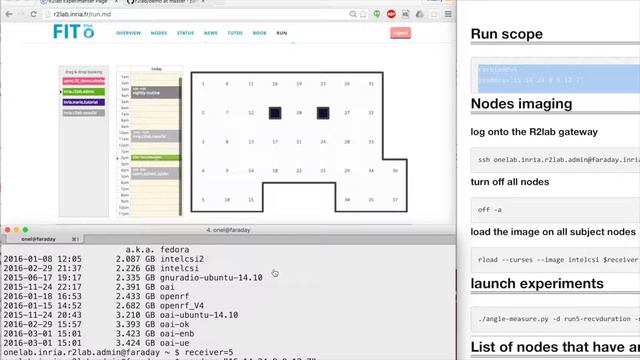Click the magnifier icon in the address bar
Screen dimensions: 640x360
[x=353, y=14]
